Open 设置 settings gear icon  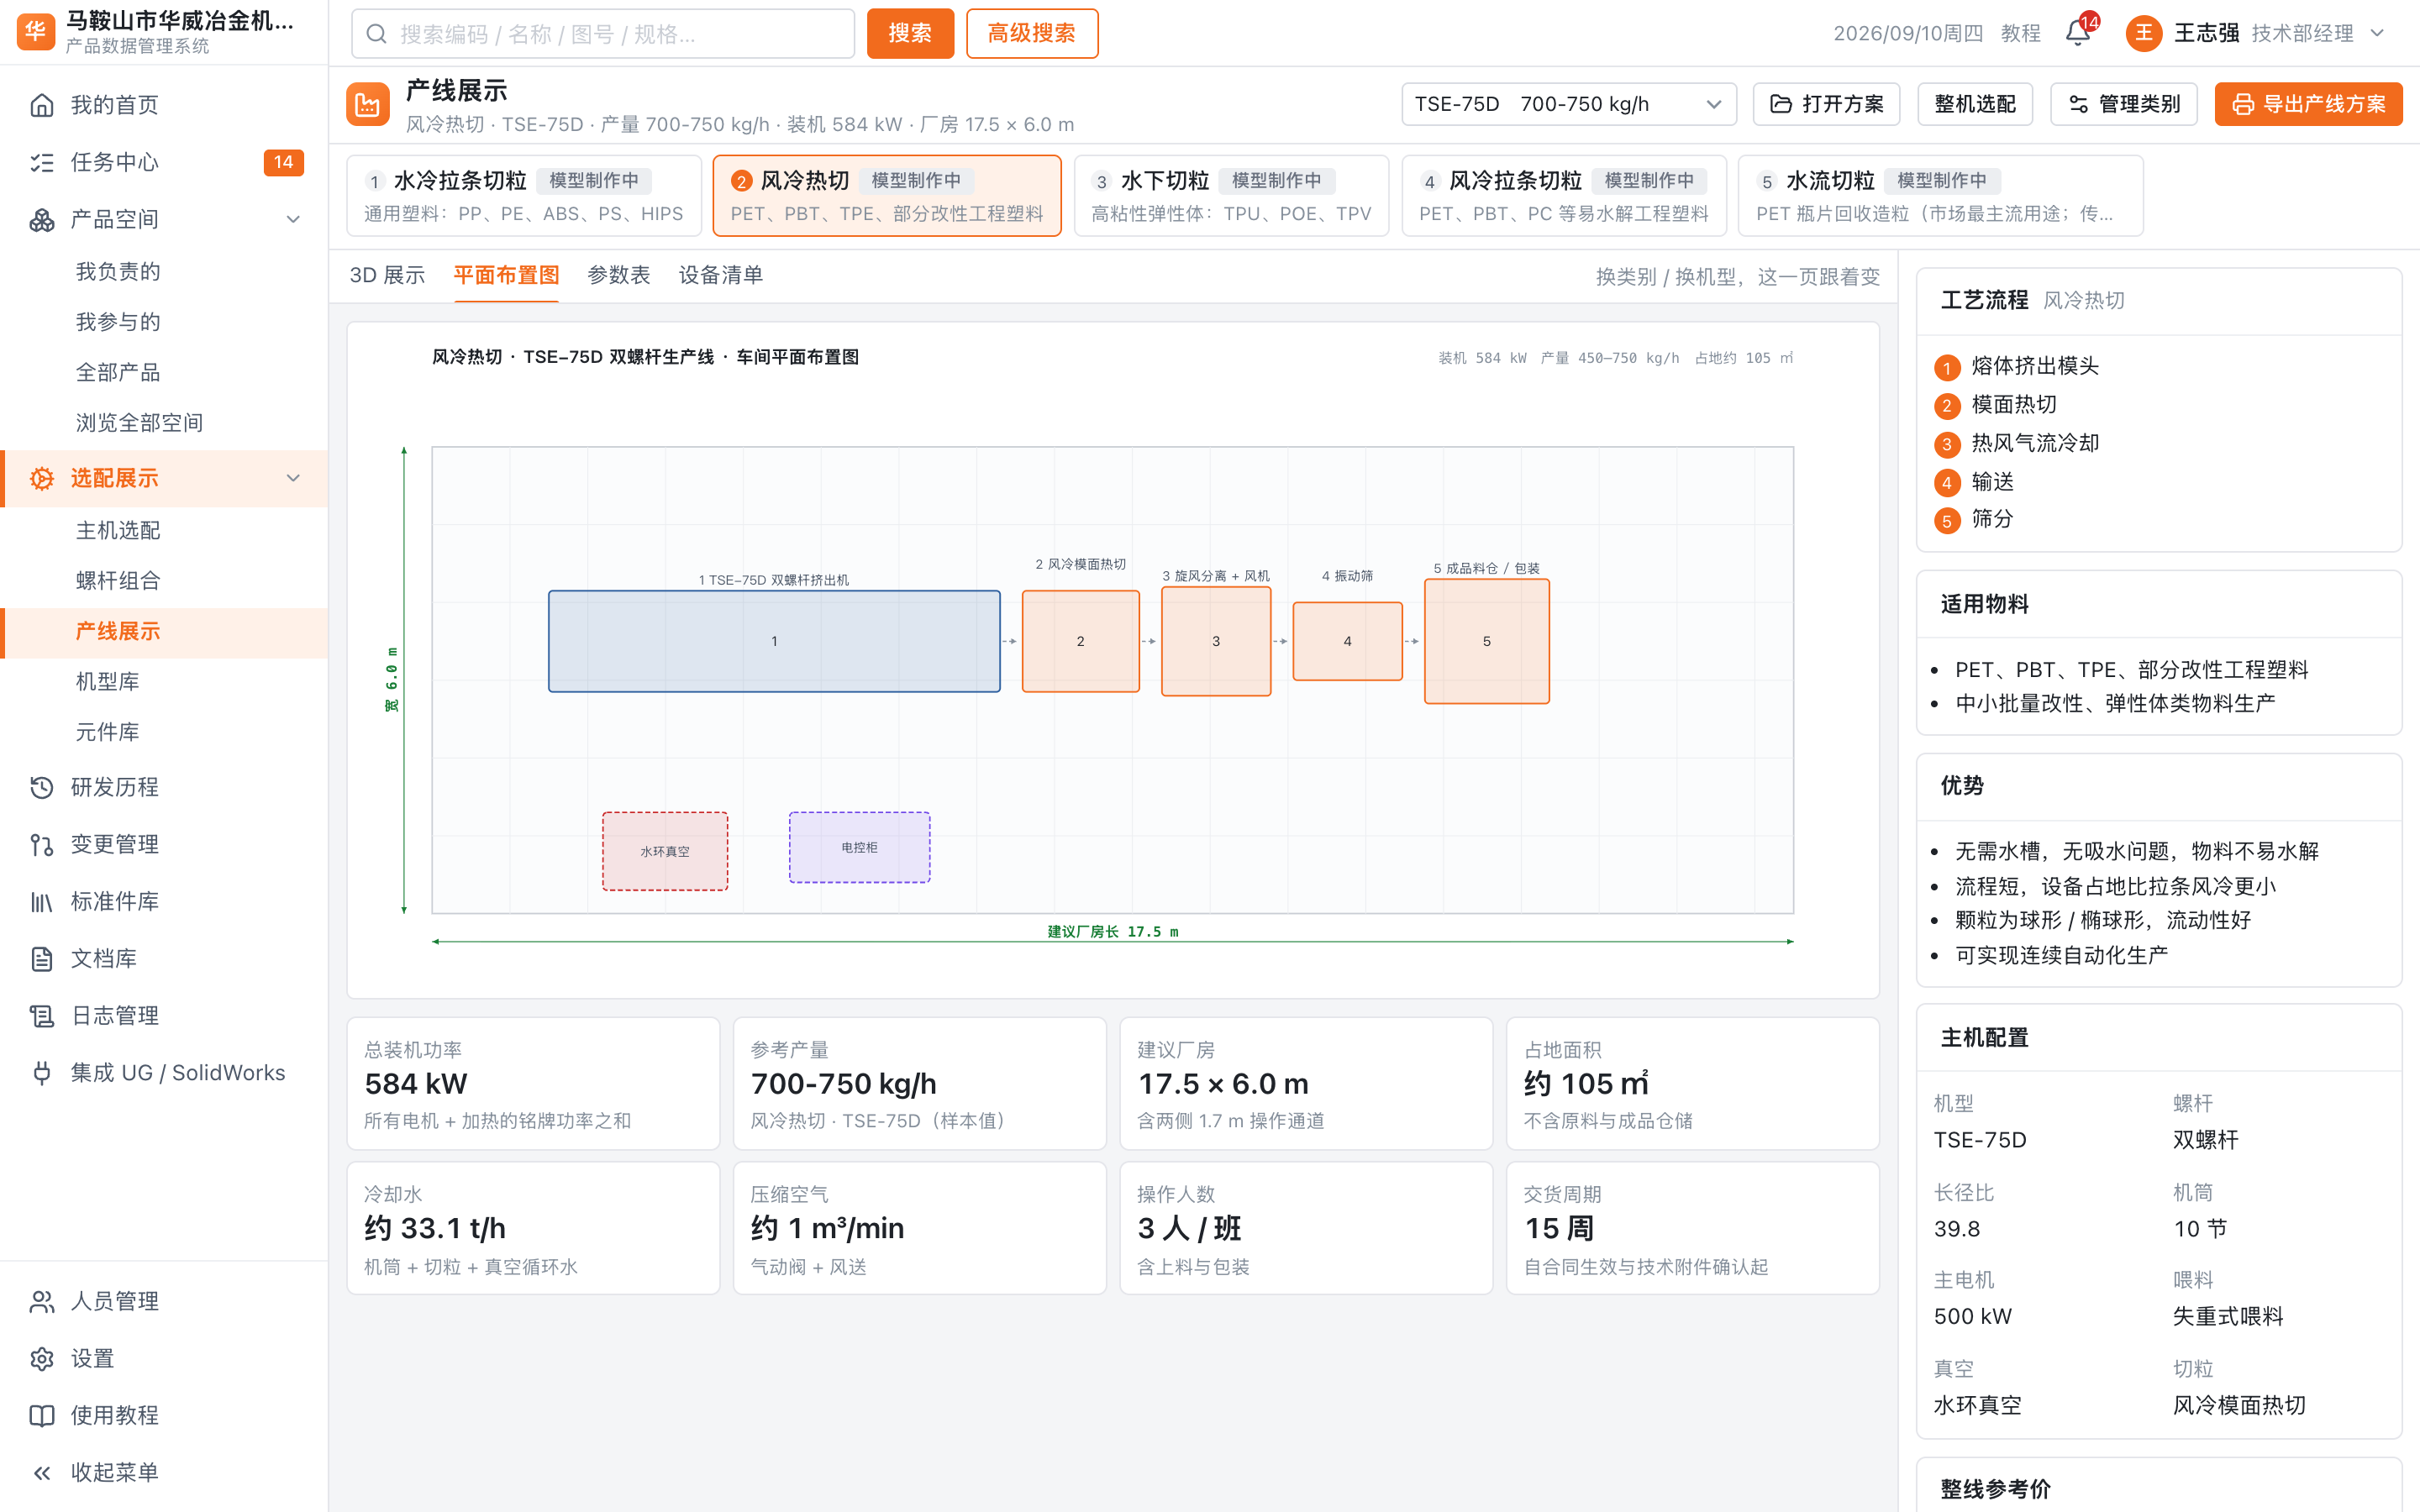coord(42,1358)
